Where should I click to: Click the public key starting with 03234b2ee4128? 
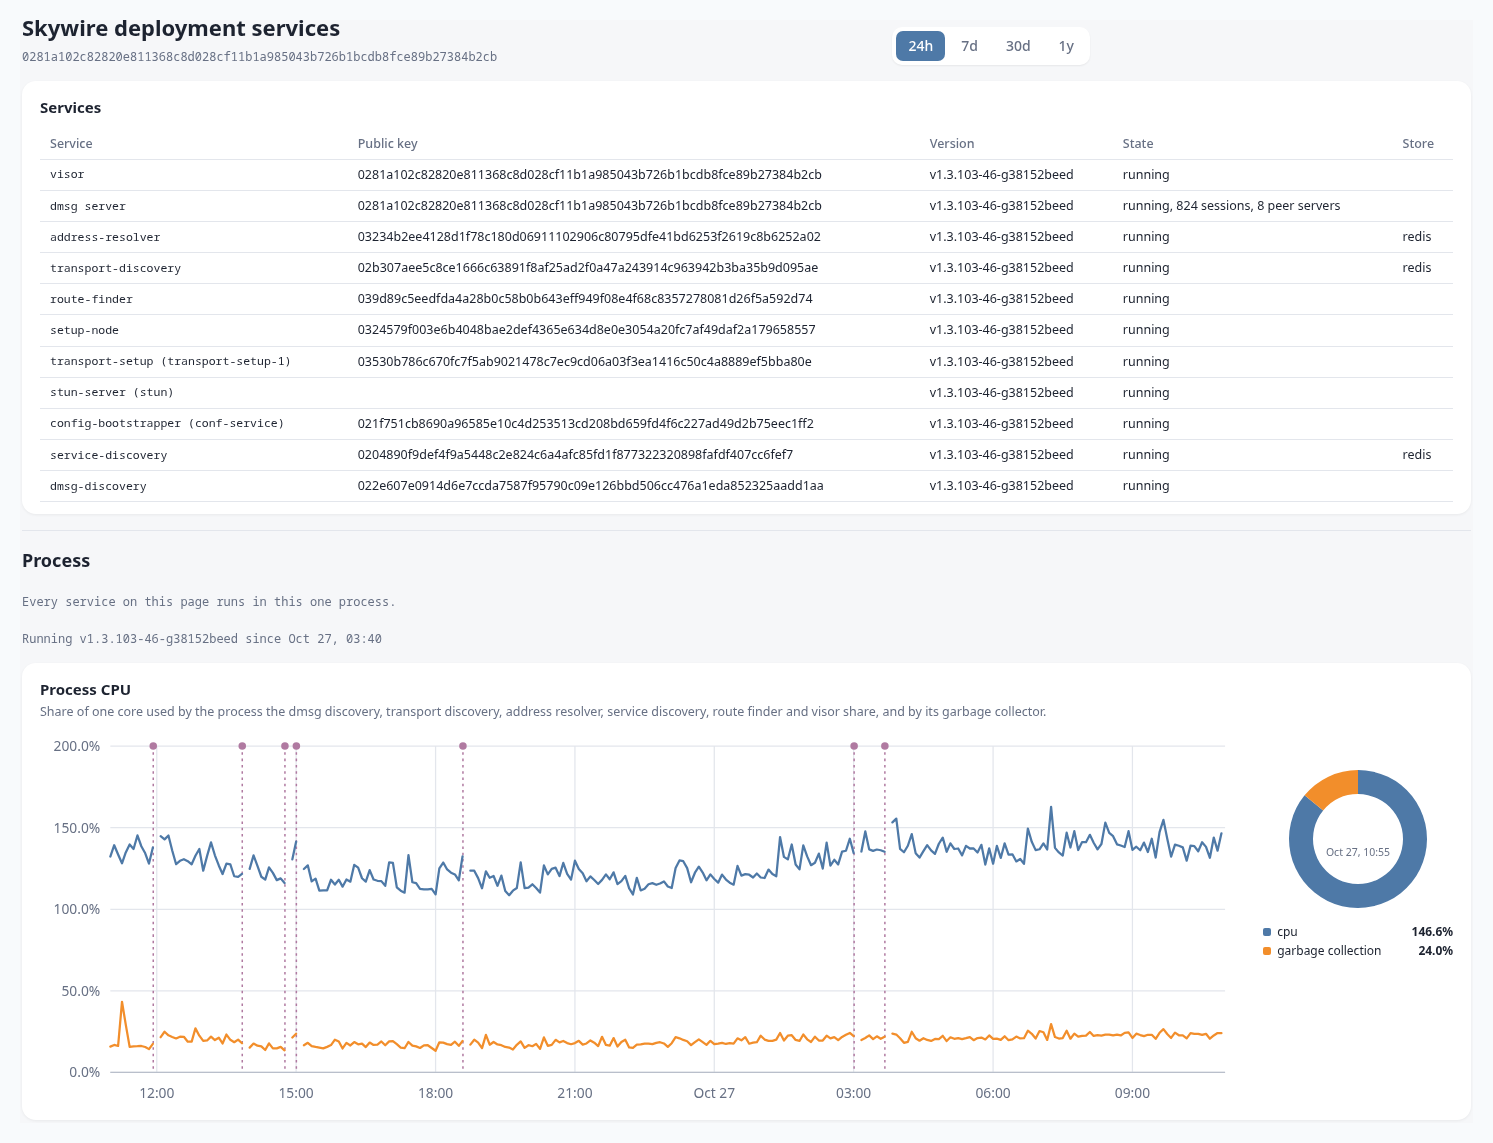click(x=589, y=237)
